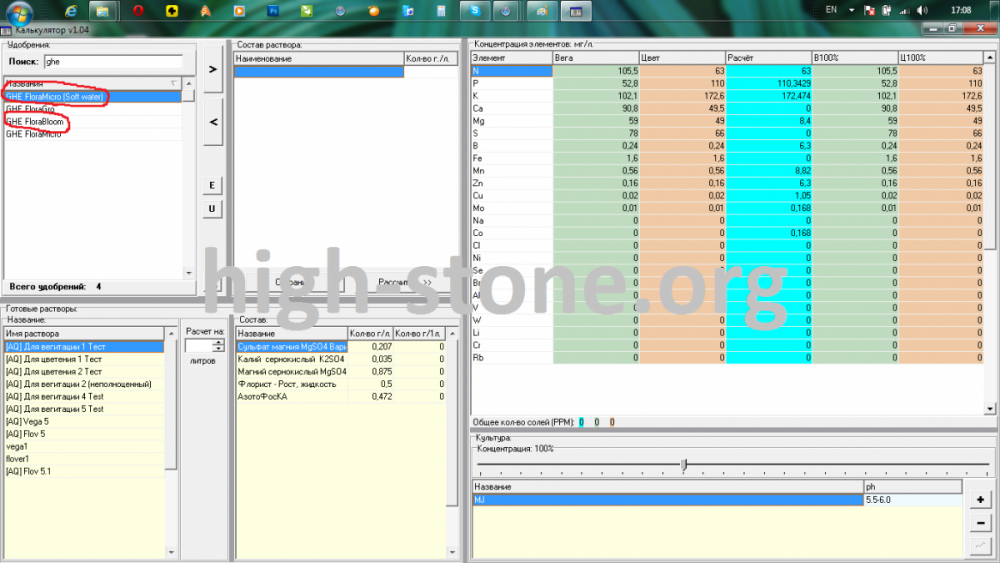This screenshot has width=1000, height=563.
Task: Adjust the Концентрация slider handle
Action: [x=684, y=464]
